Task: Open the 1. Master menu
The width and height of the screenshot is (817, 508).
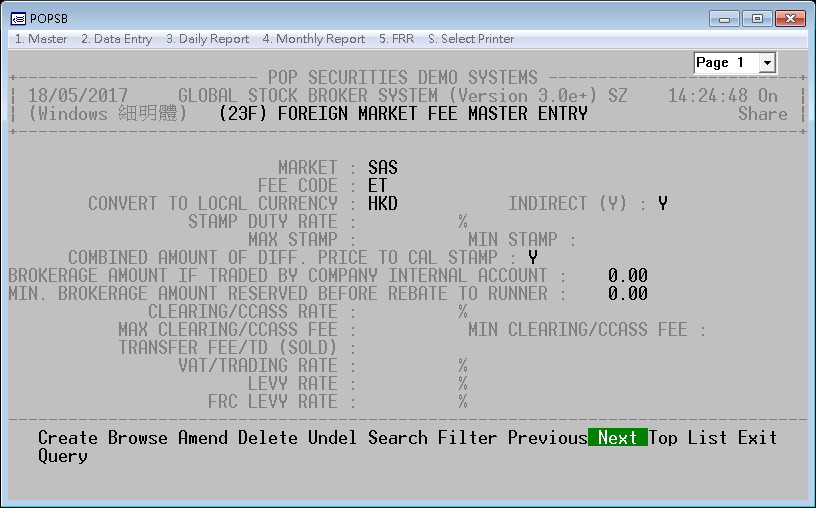Action: [x=41, y=39]
